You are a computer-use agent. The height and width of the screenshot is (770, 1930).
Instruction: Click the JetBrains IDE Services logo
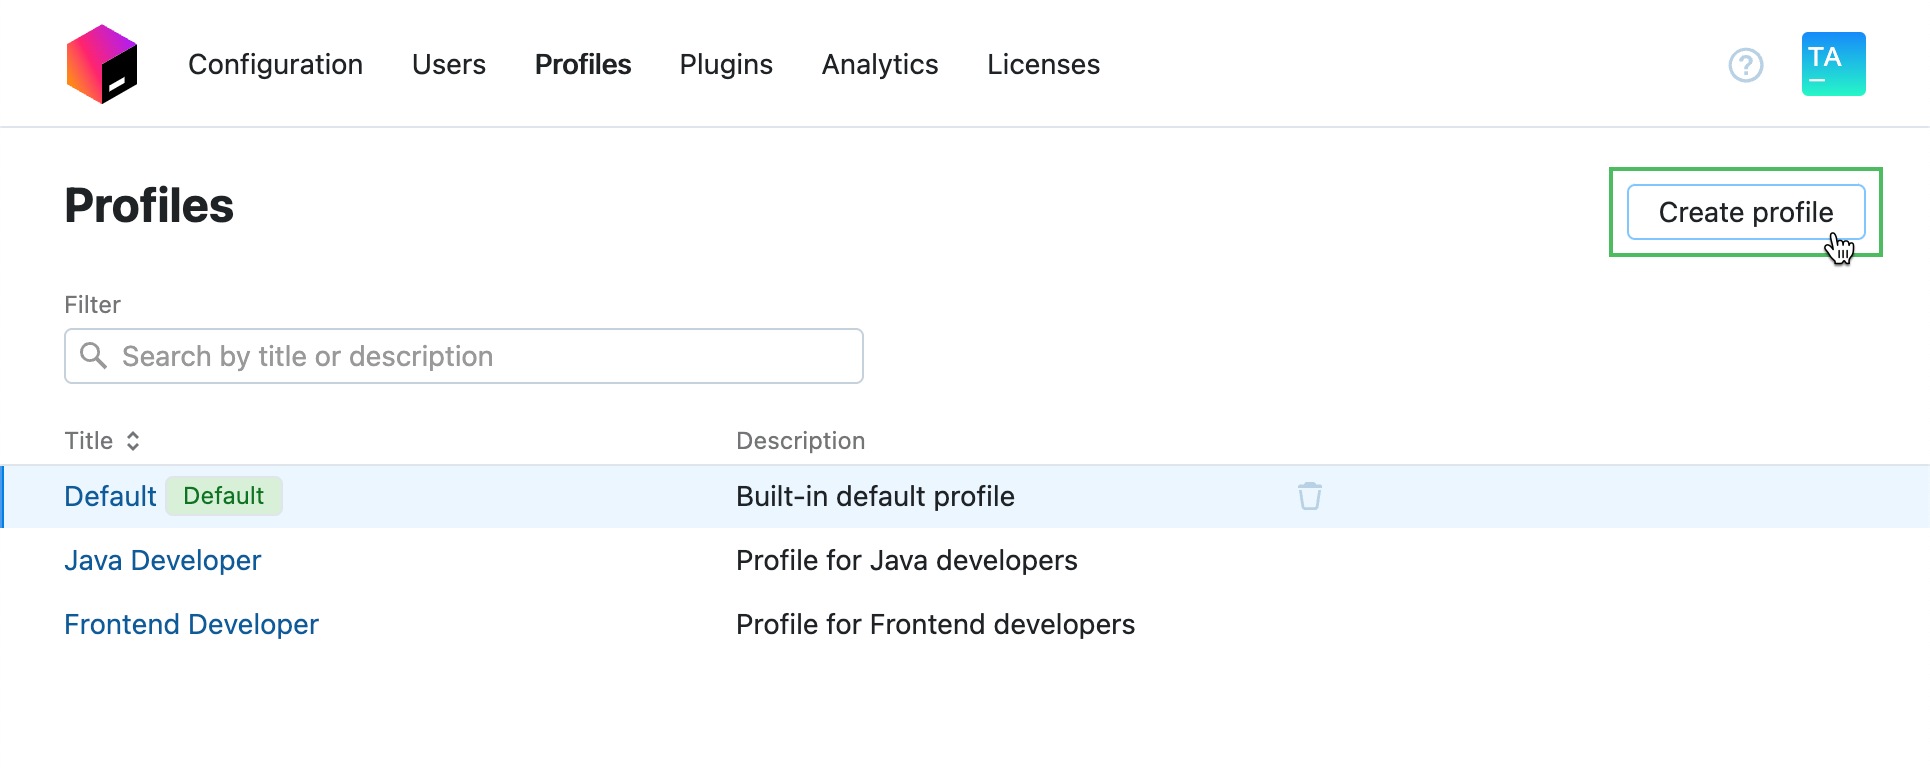(102, 64)
